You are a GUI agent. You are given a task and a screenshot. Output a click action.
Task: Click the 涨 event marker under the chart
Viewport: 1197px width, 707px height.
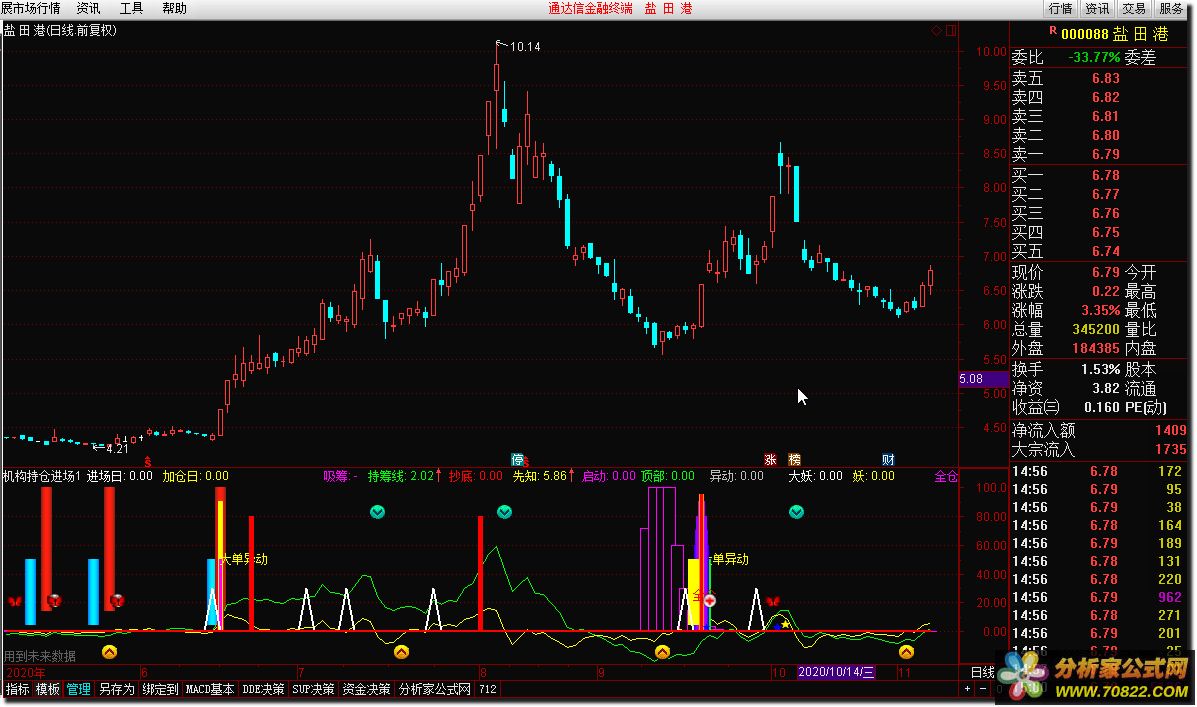770,459
